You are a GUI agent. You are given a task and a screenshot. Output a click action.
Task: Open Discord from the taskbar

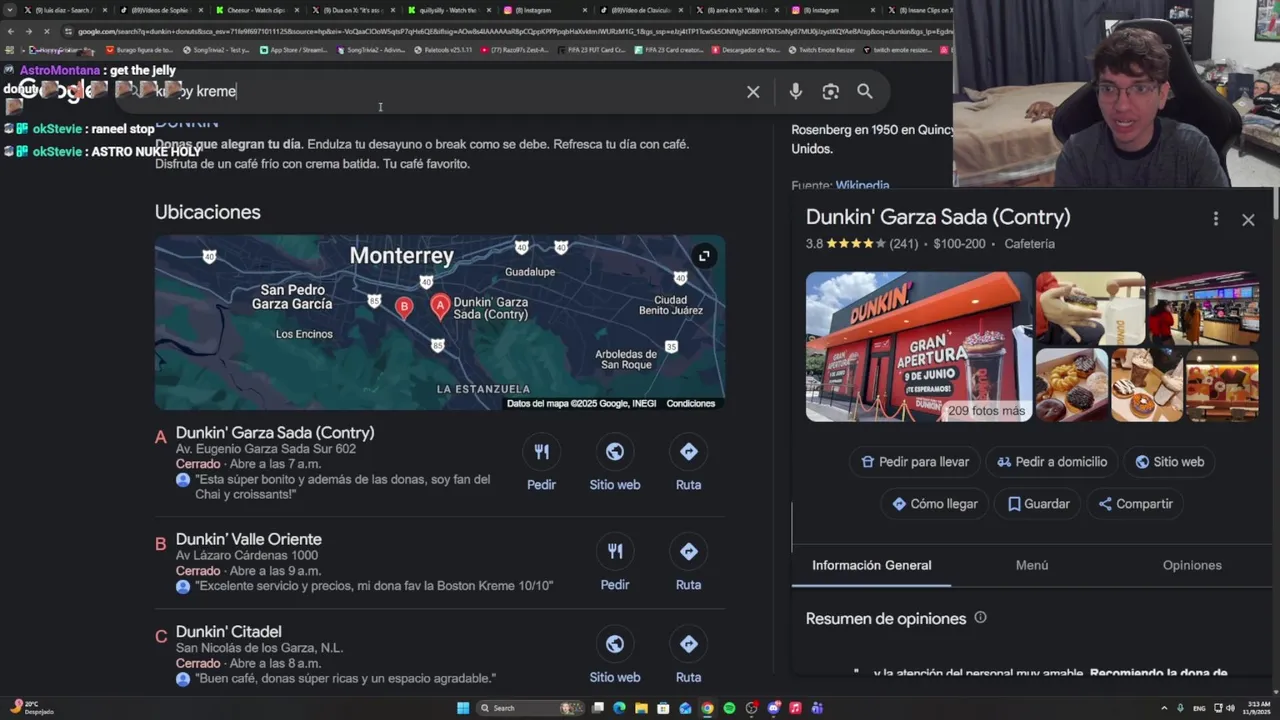point(773,708)
